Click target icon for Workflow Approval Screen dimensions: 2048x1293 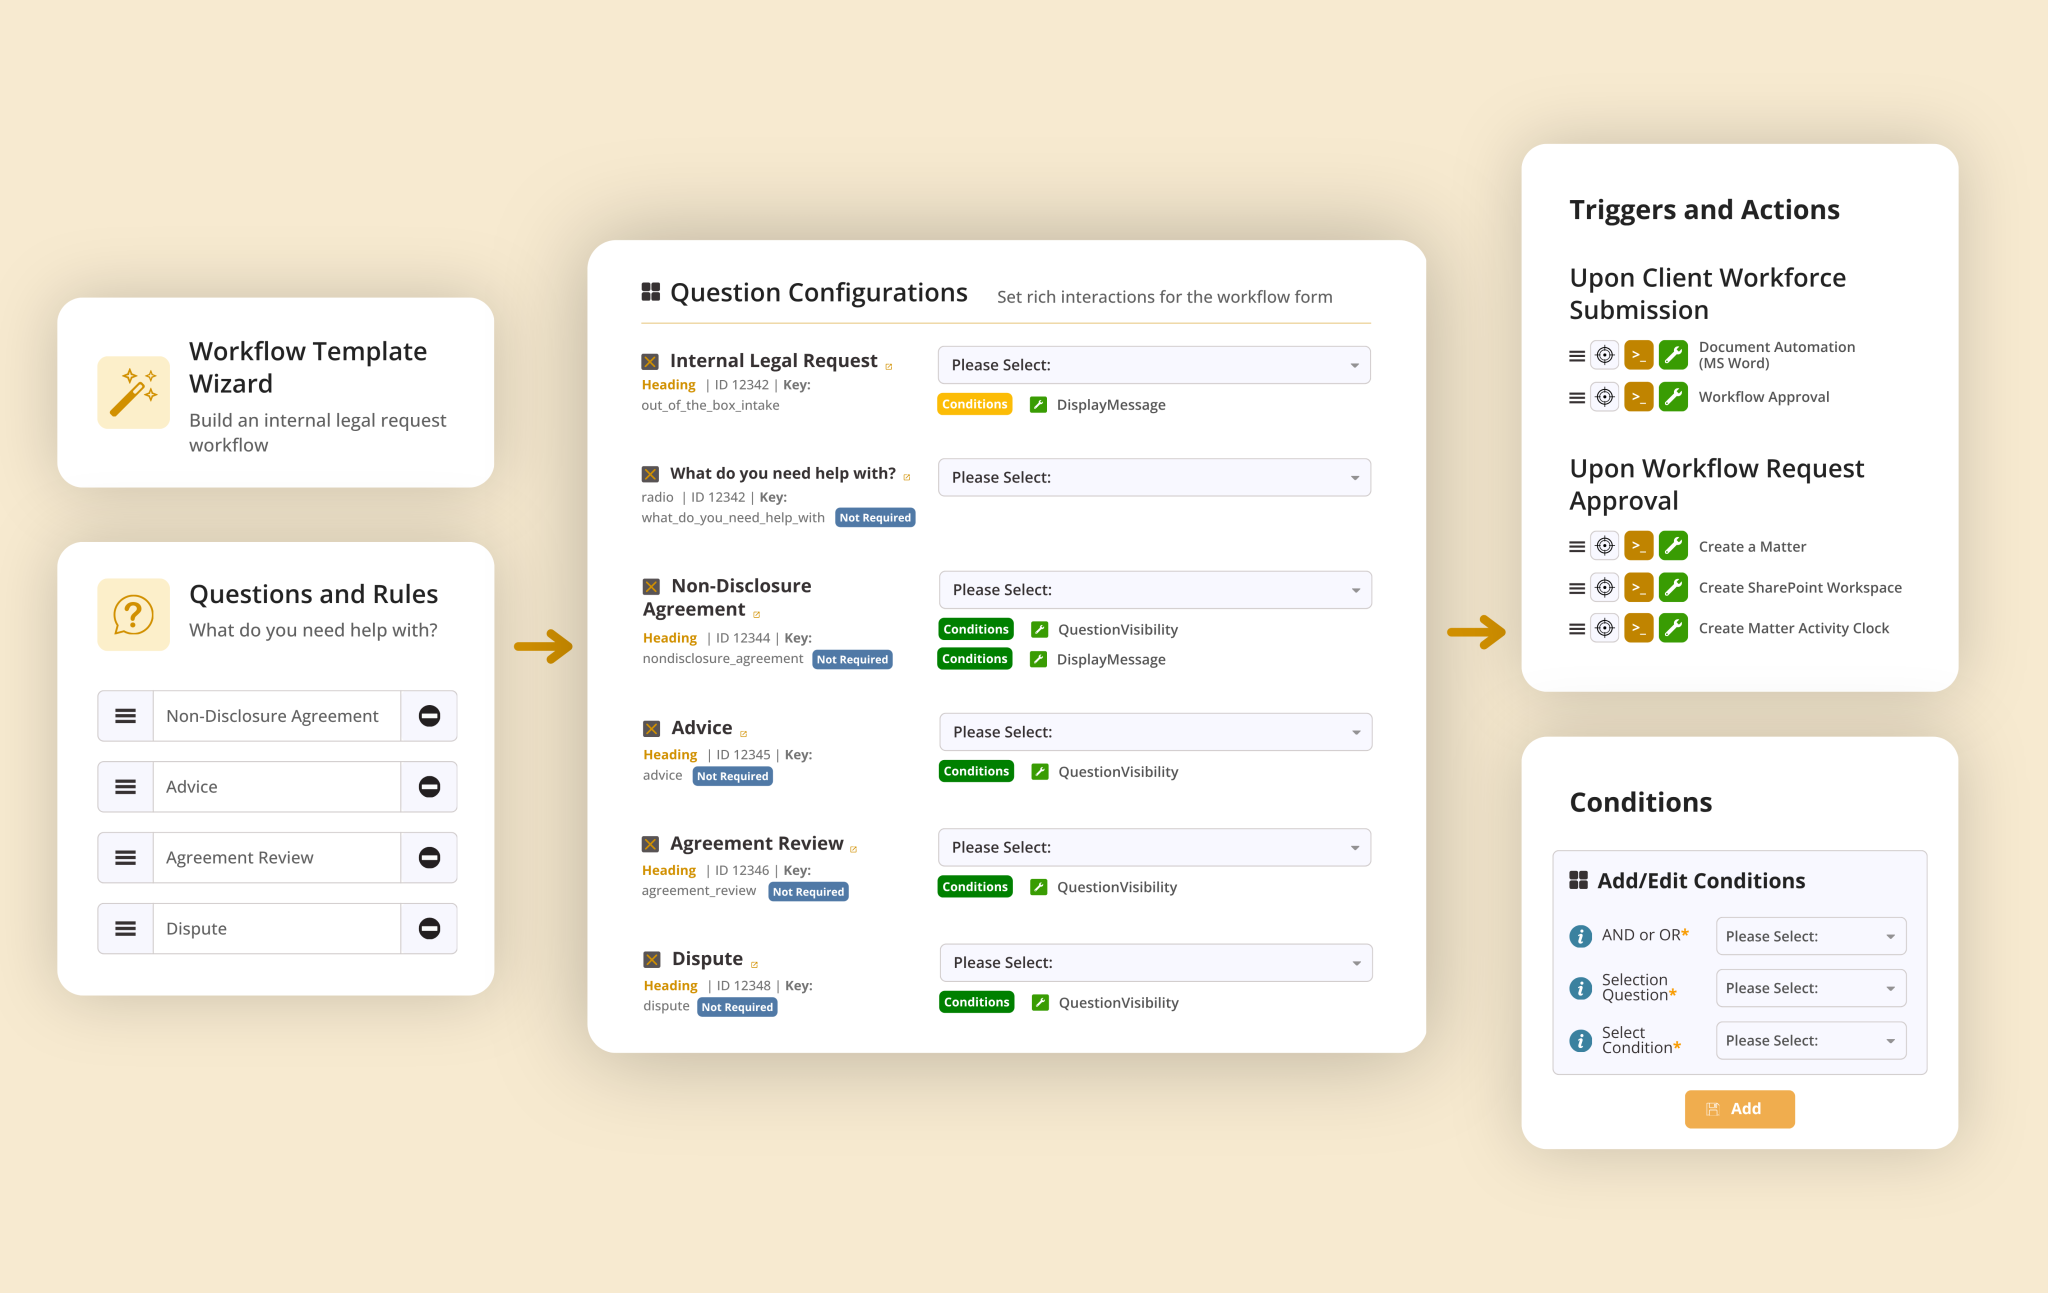pos(1605,397)
